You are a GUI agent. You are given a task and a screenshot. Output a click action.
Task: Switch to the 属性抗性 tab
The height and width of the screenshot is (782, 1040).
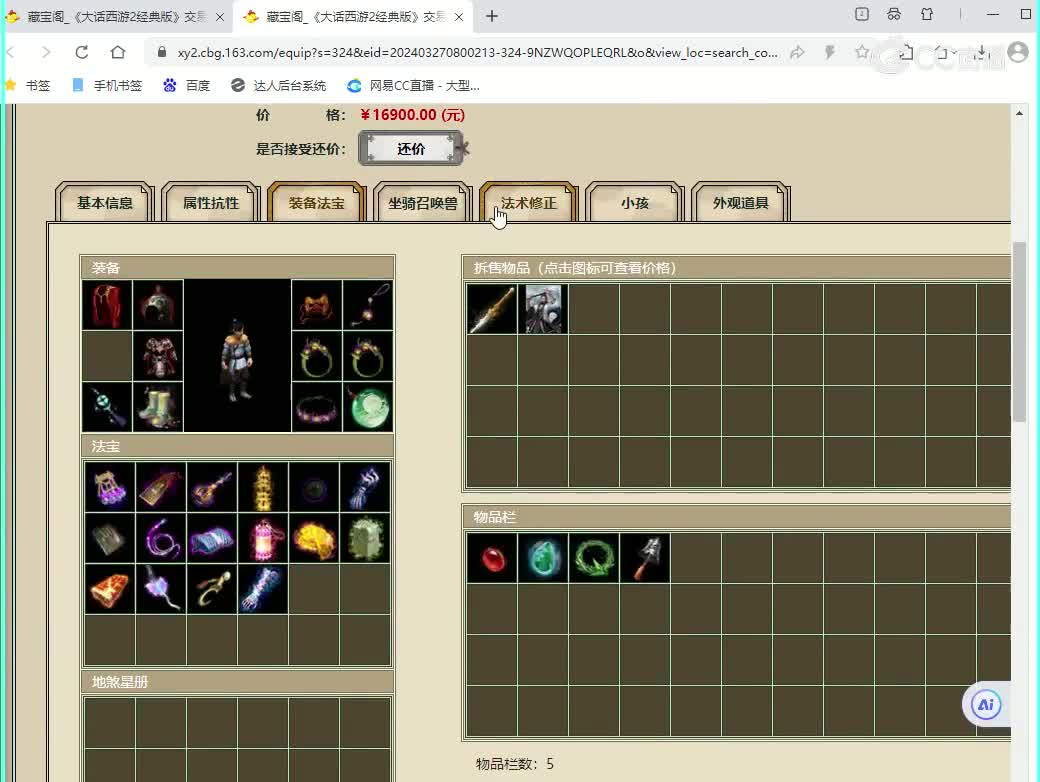(211, 202)
